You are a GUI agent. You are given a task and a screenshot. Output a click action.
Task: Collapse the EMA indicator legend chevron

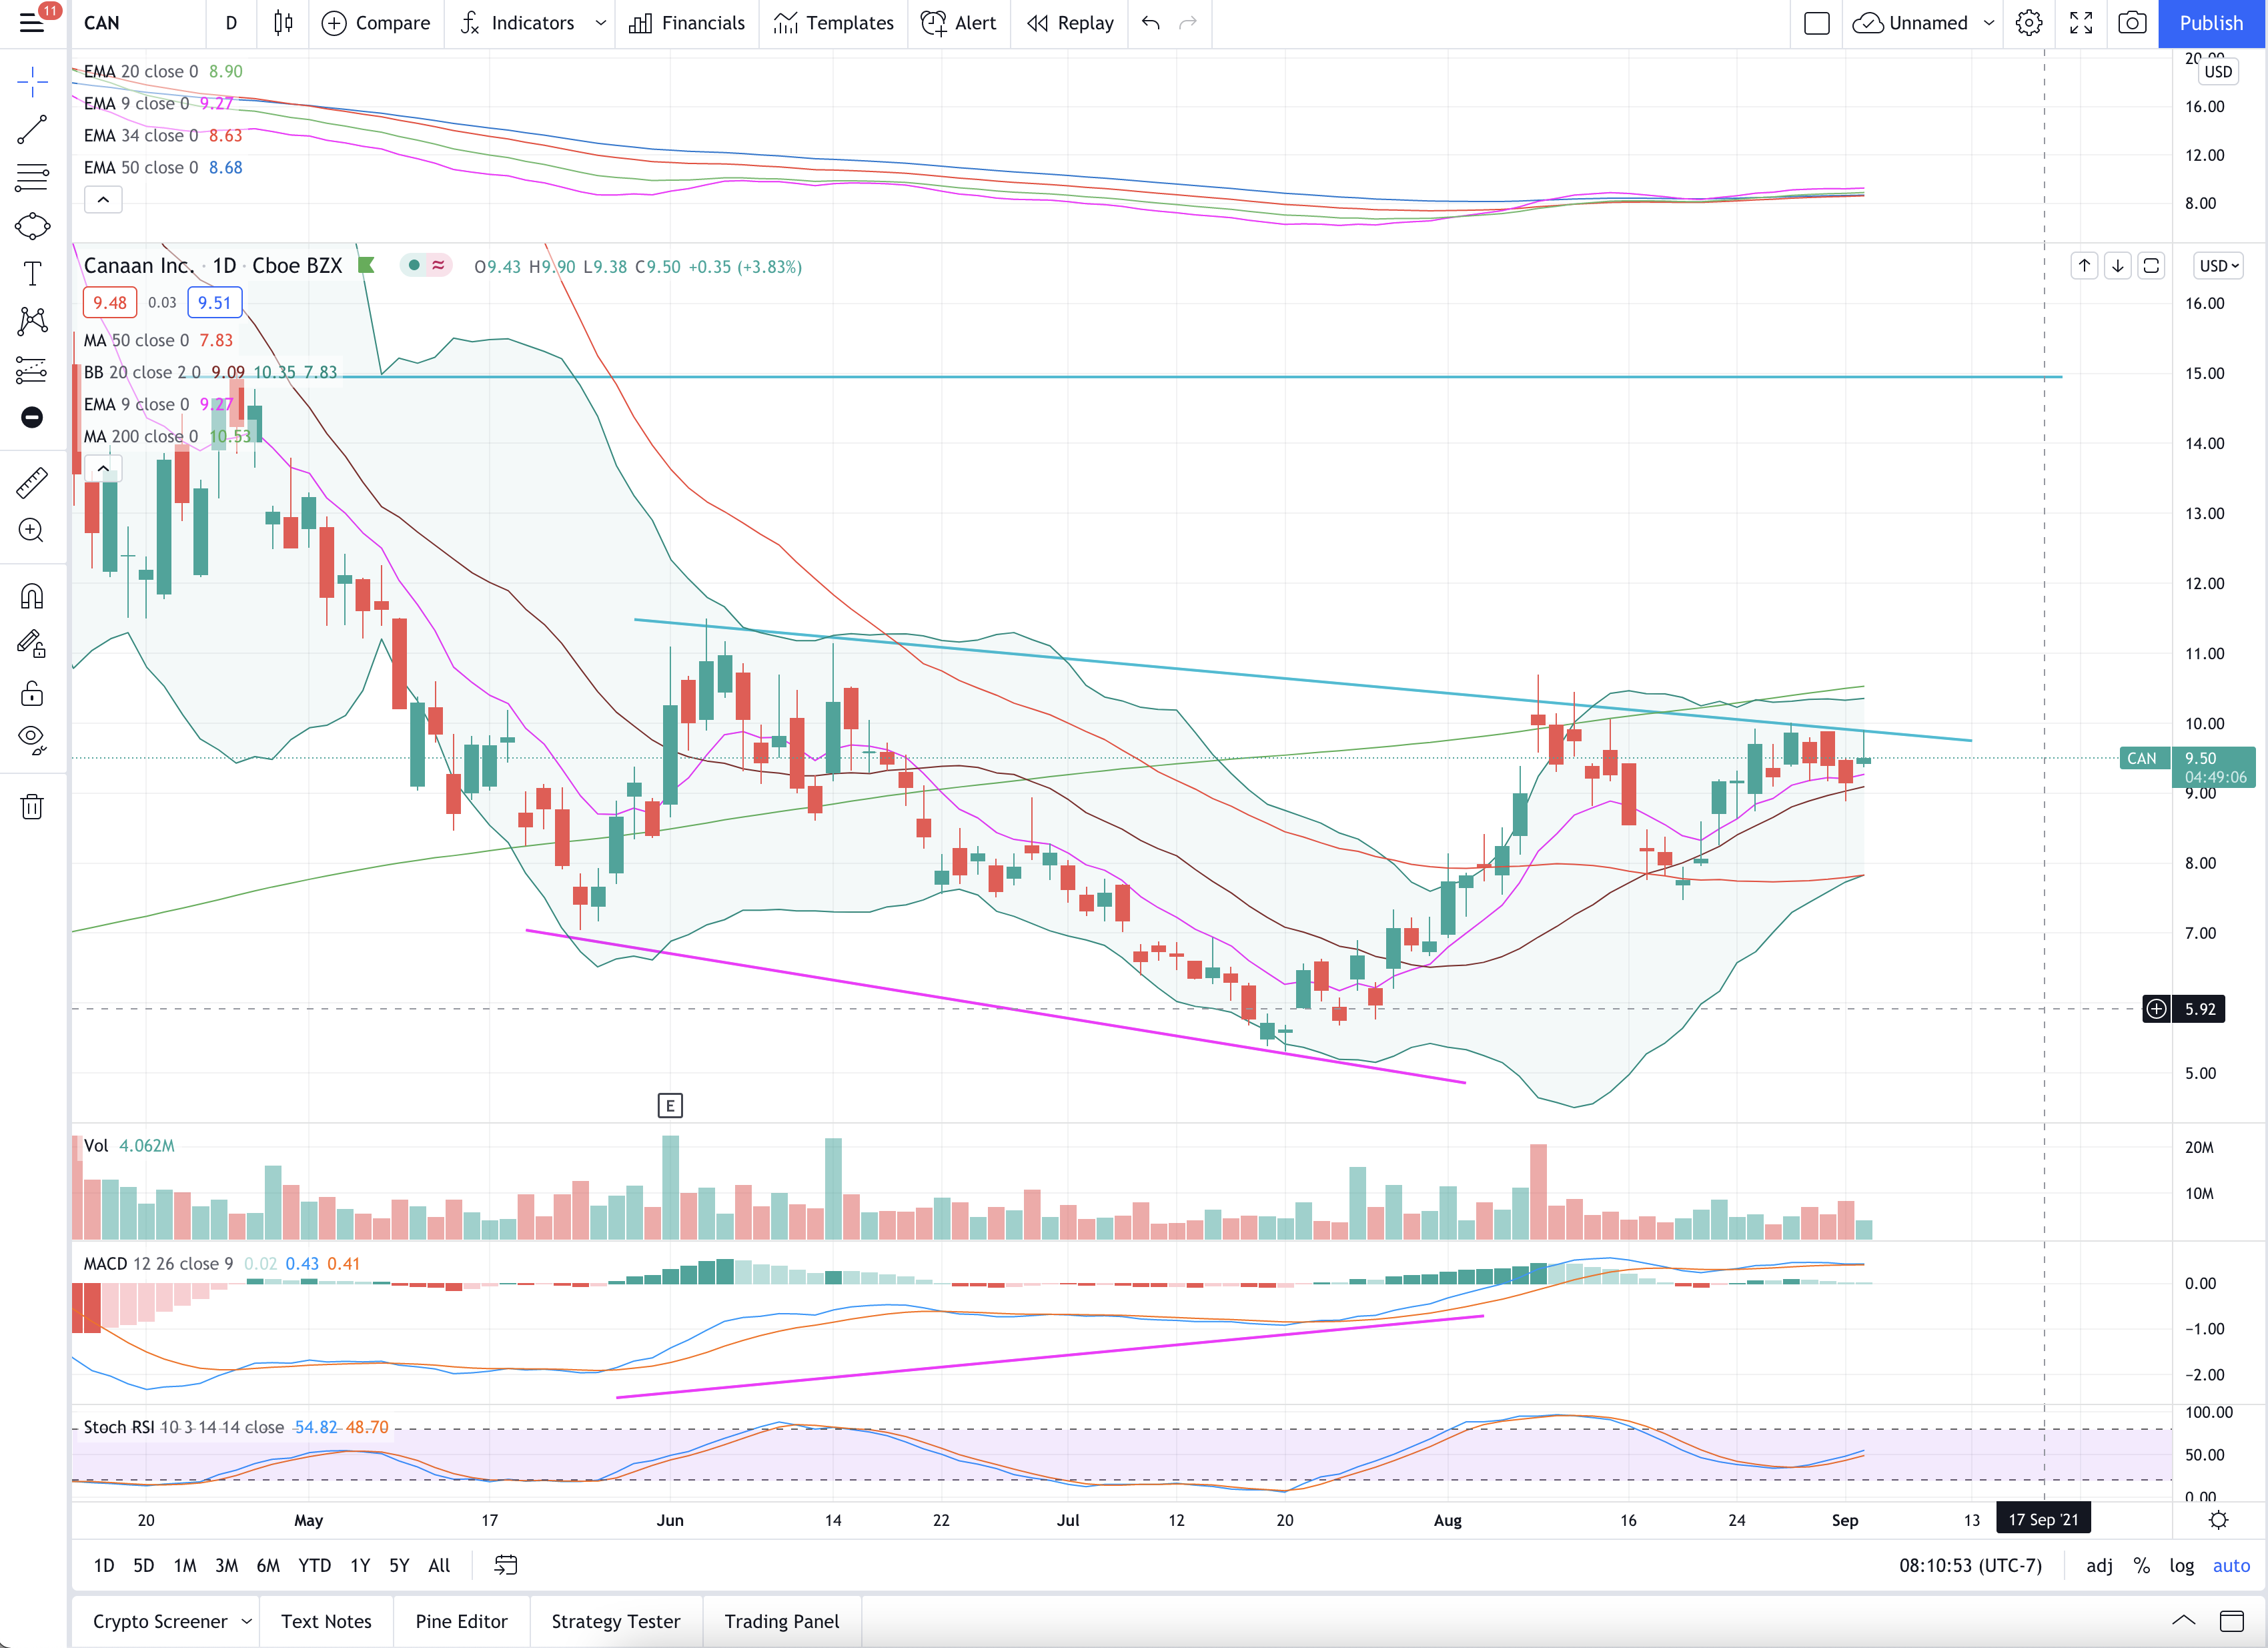click(103, 200)
